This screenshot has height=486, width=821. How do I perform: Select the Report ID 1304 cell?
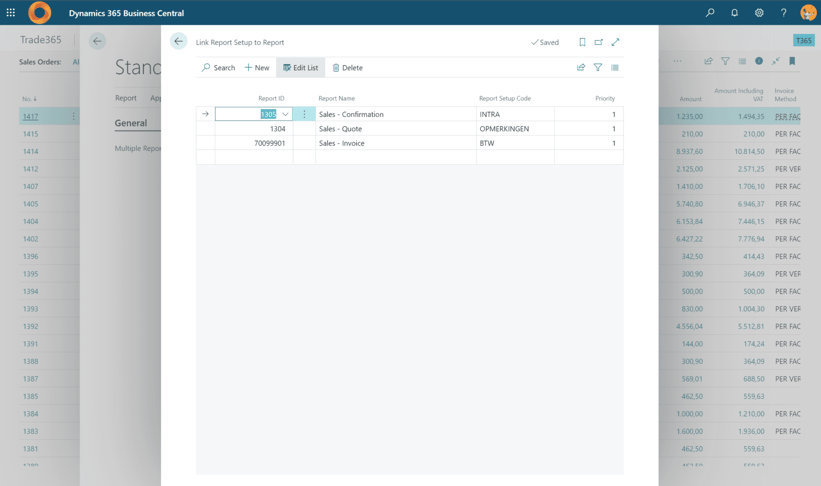[x=254, y=129]
